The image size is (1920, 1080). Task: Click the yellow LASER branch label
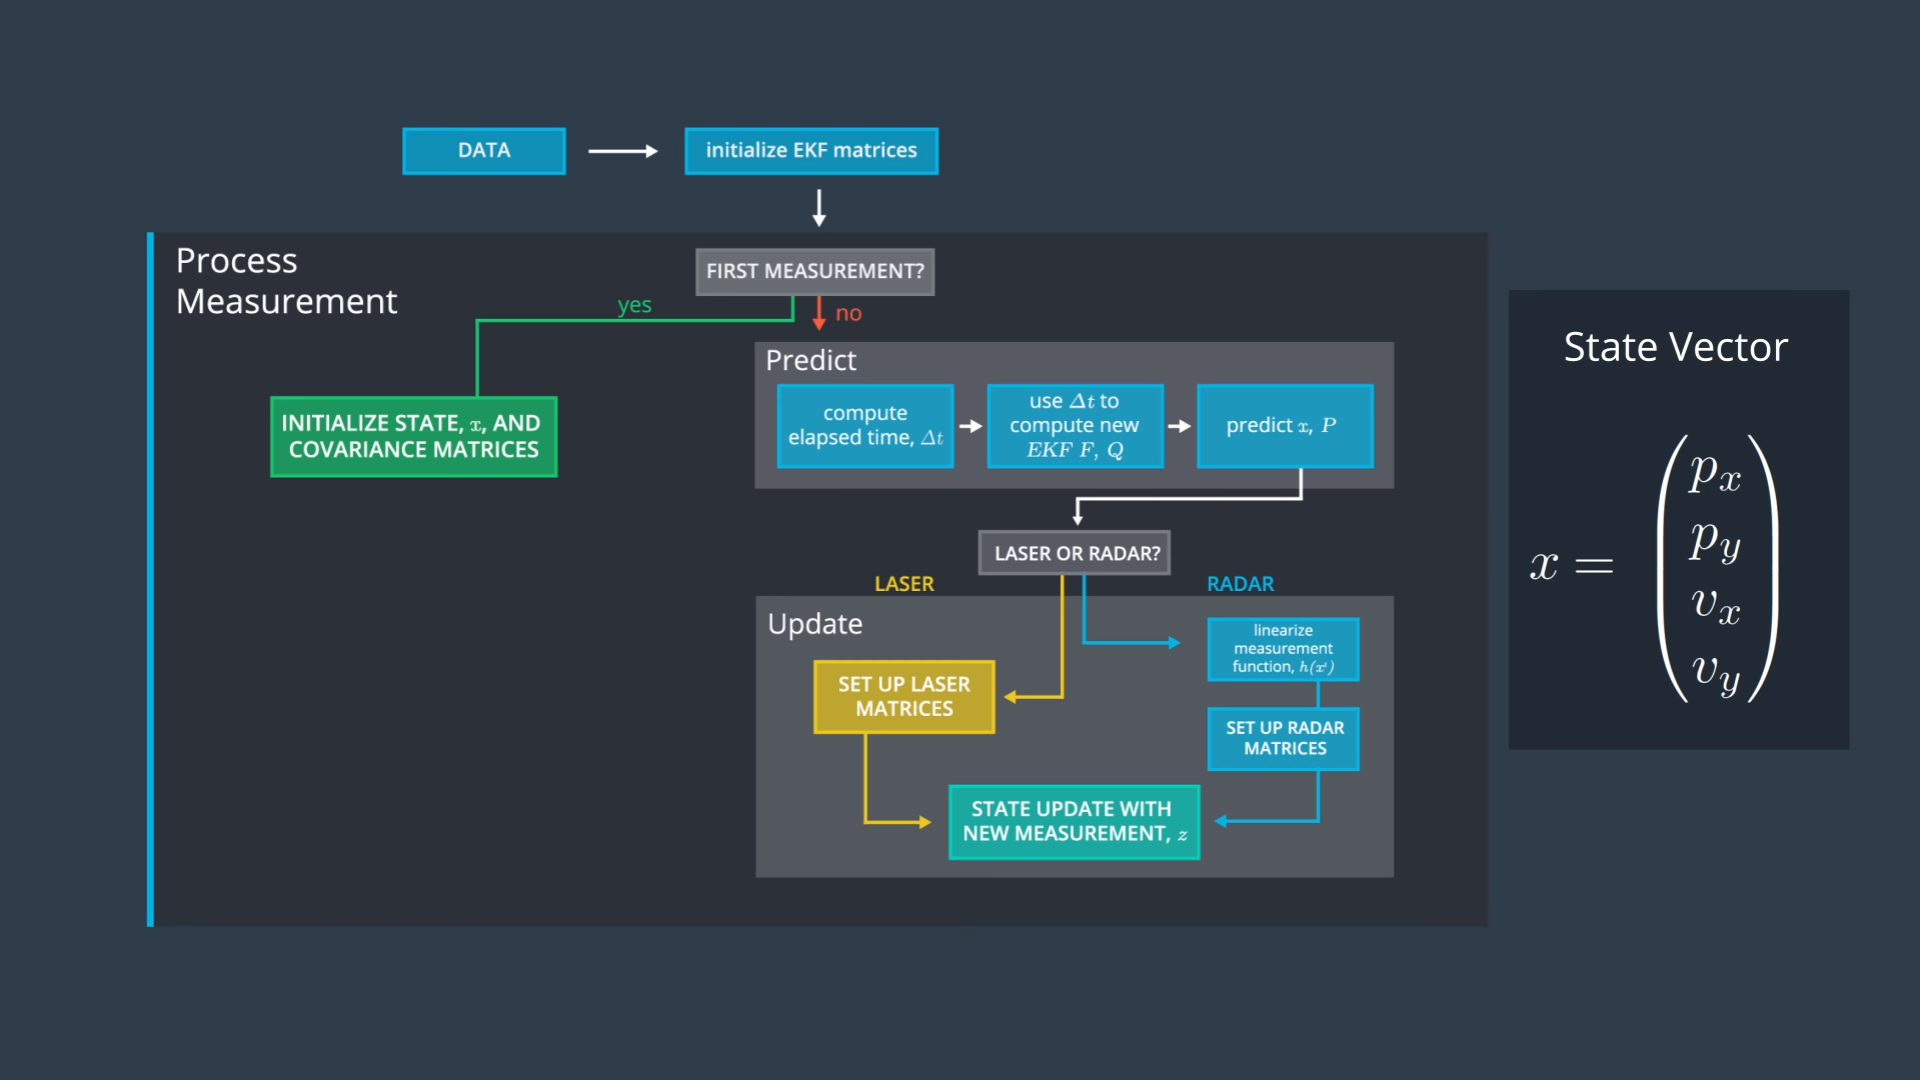tap(904, 584)
